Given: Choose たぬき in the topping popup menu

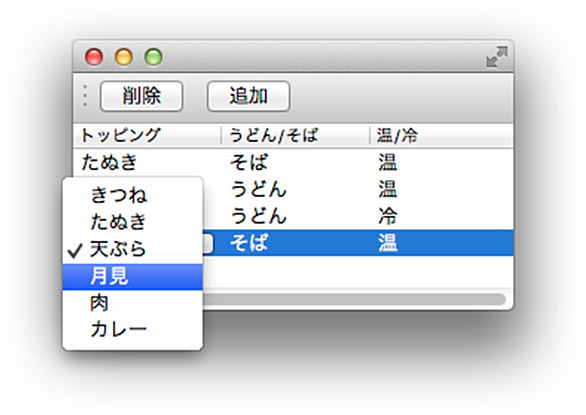Looking at the screenshot, I should coord(133,222).
